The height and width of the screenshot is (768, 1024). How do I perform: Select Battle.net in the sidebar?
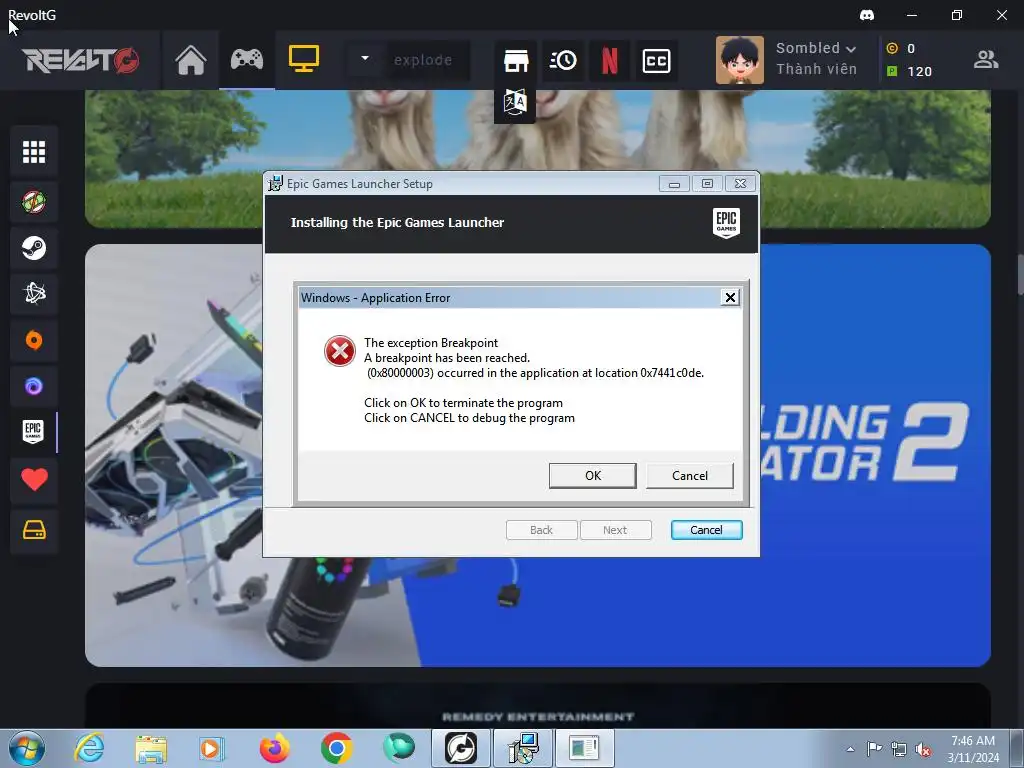pyautogui.click(x=34, y=294)
